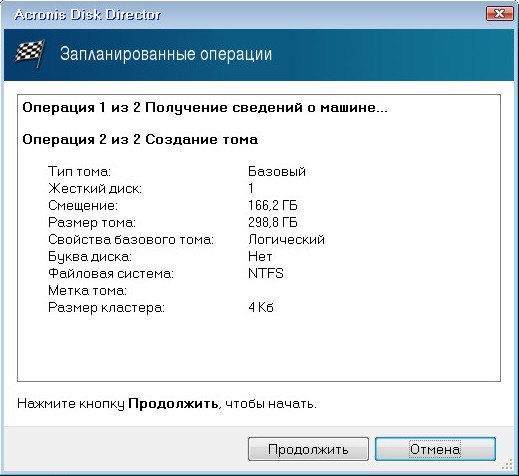The image size is (519, 476).
Task: Click the 'Нажмите кнопку Продолжить' hint text
Action: 167,404
